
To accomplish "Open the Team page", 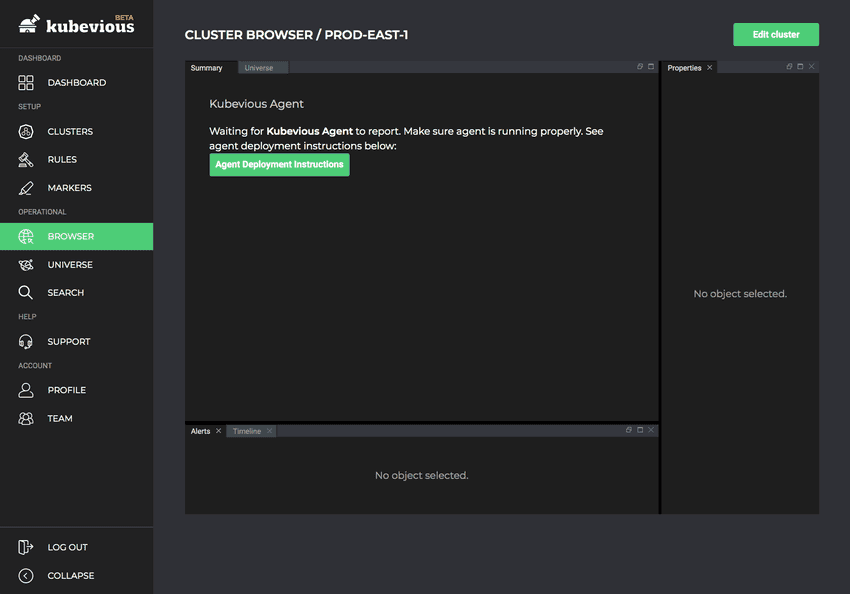I will click(x=60, y=419).
